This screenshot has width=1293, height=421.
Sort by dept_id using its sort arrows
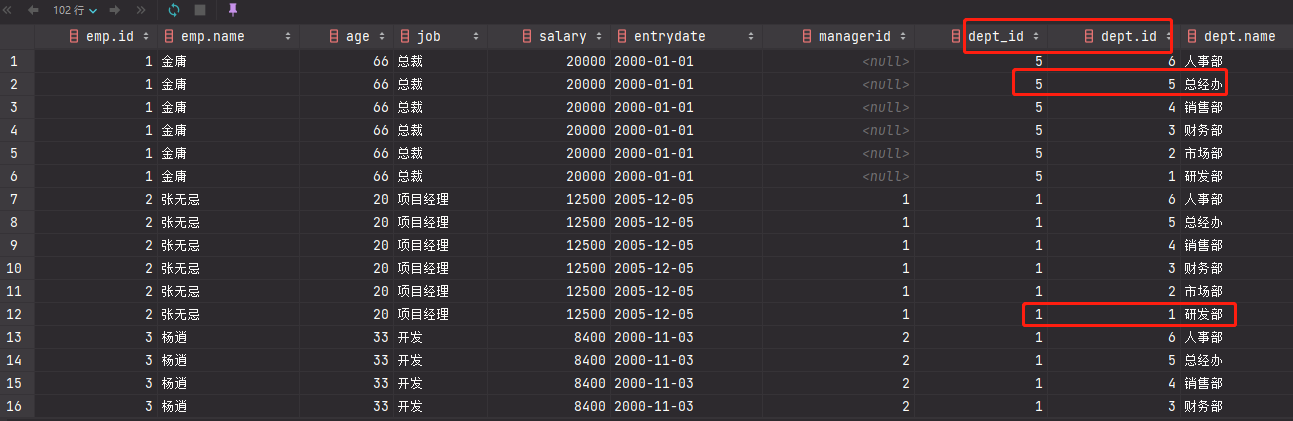click(1036, 37)
